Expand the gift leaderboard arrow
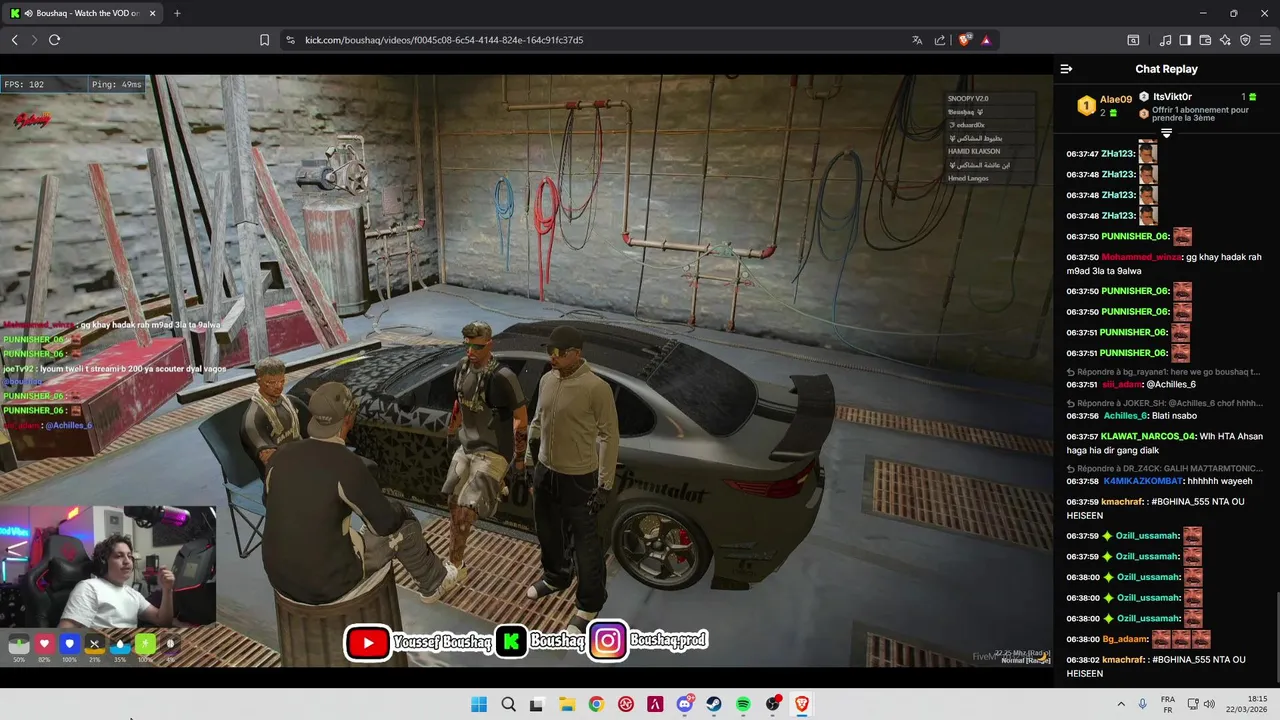The width and height of the screenshot is (1280, 720). (1166, 133)
